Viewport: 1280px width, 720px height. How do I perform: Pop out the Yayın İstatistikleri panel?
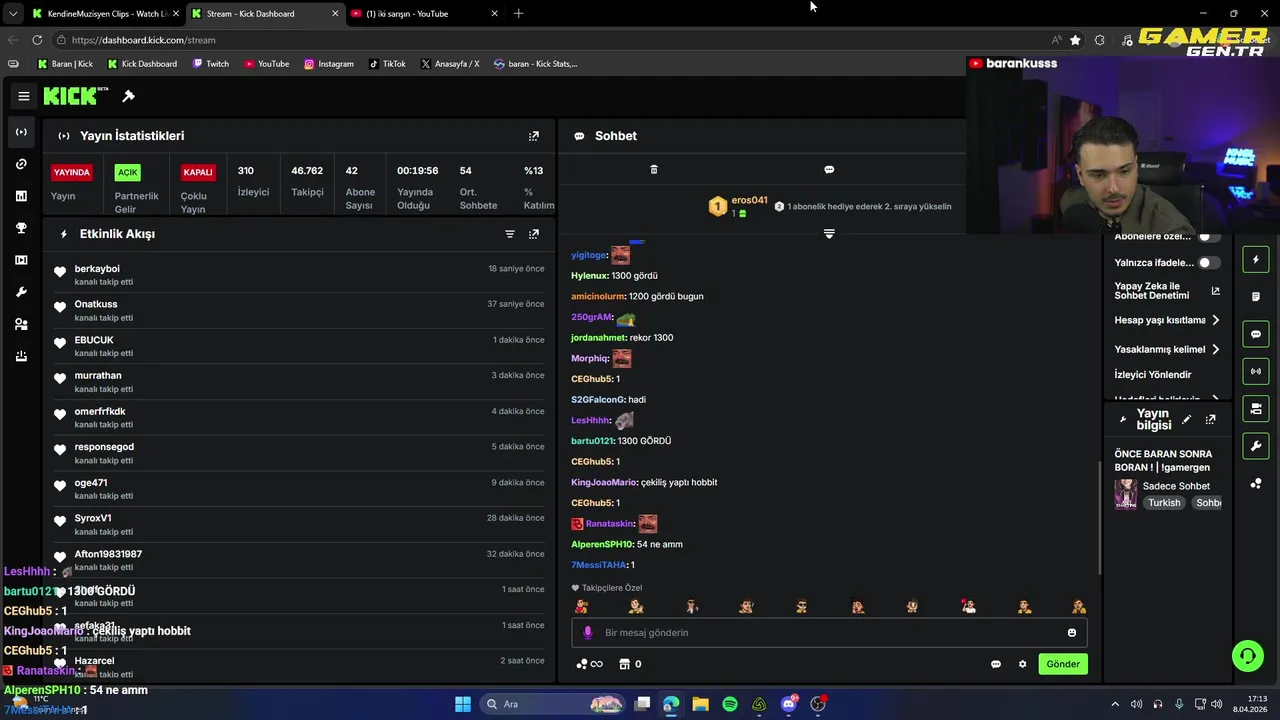[x=534, y=136]
